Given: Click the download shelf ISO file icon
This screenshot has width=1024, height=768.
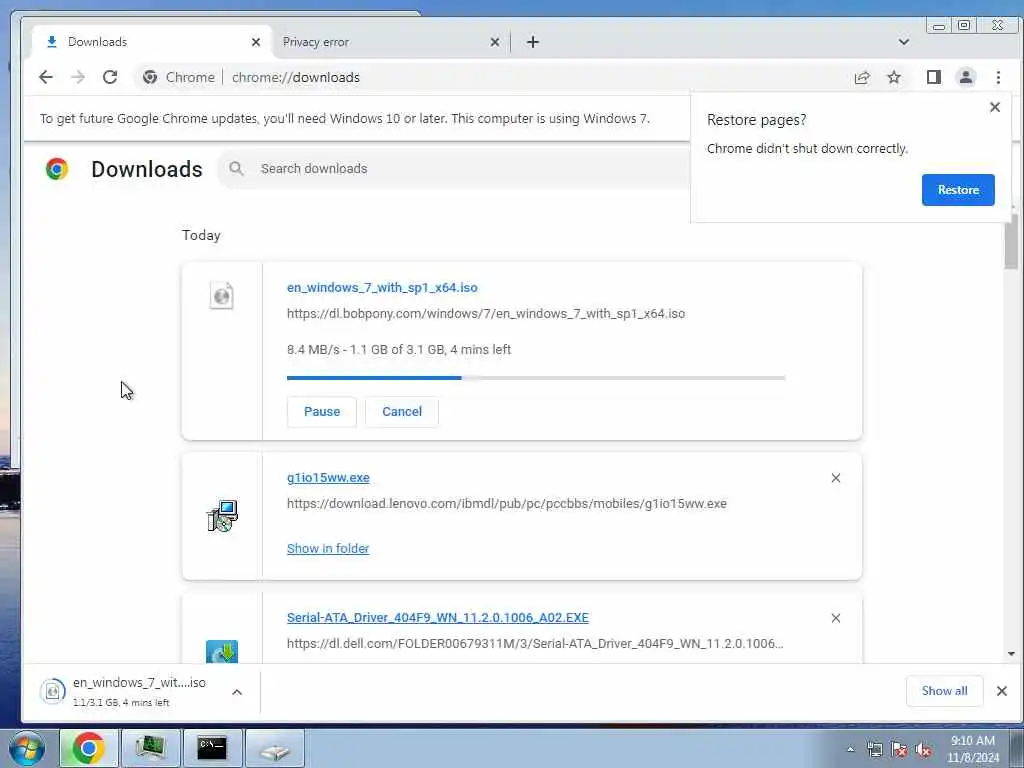Looking at the screenshot, I should click(53, 691).
